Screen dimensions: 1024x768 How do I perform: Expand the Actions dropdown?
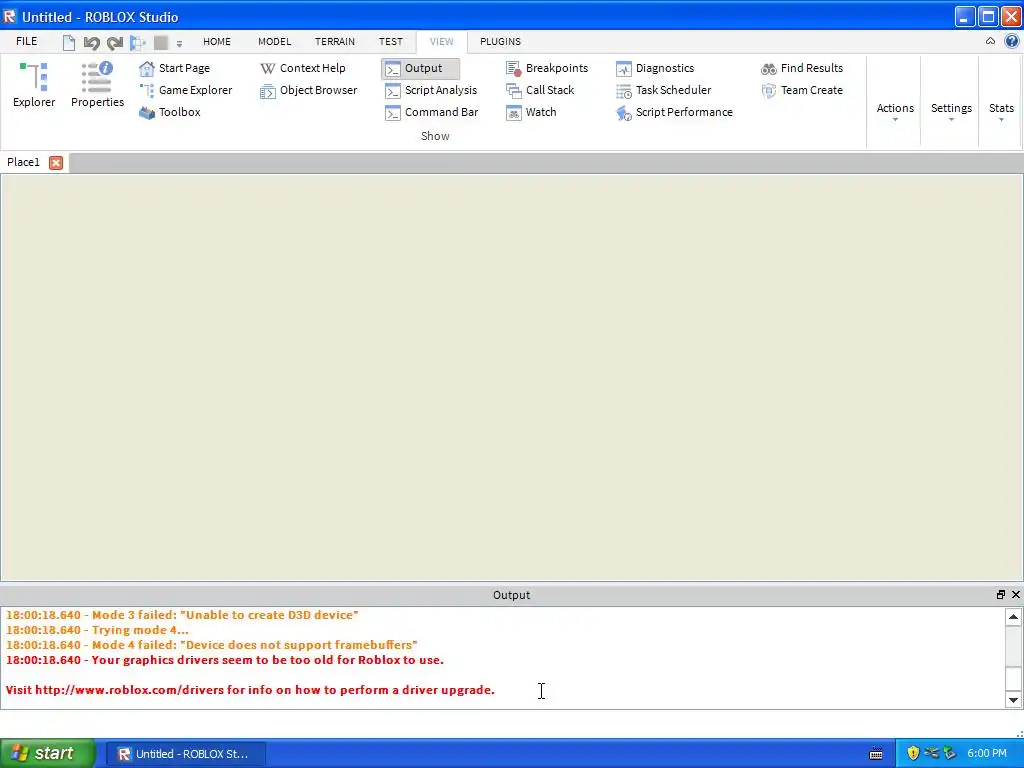click(895, 110)
